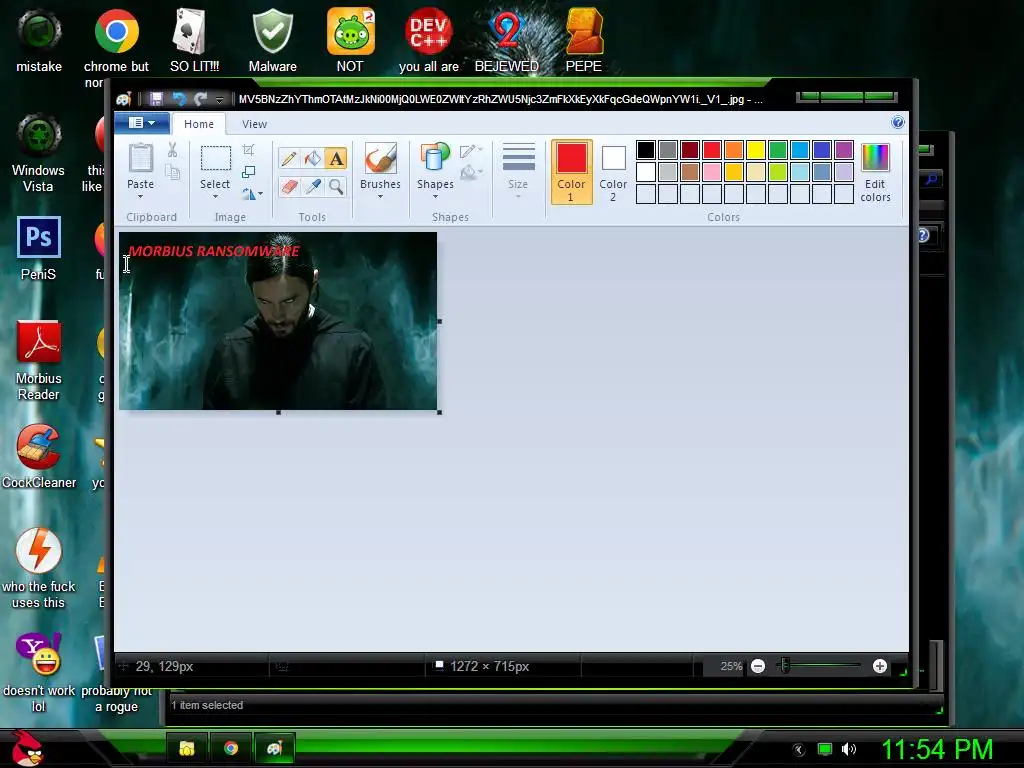Open Customize Quick Access Toolbar arrow

220,99
